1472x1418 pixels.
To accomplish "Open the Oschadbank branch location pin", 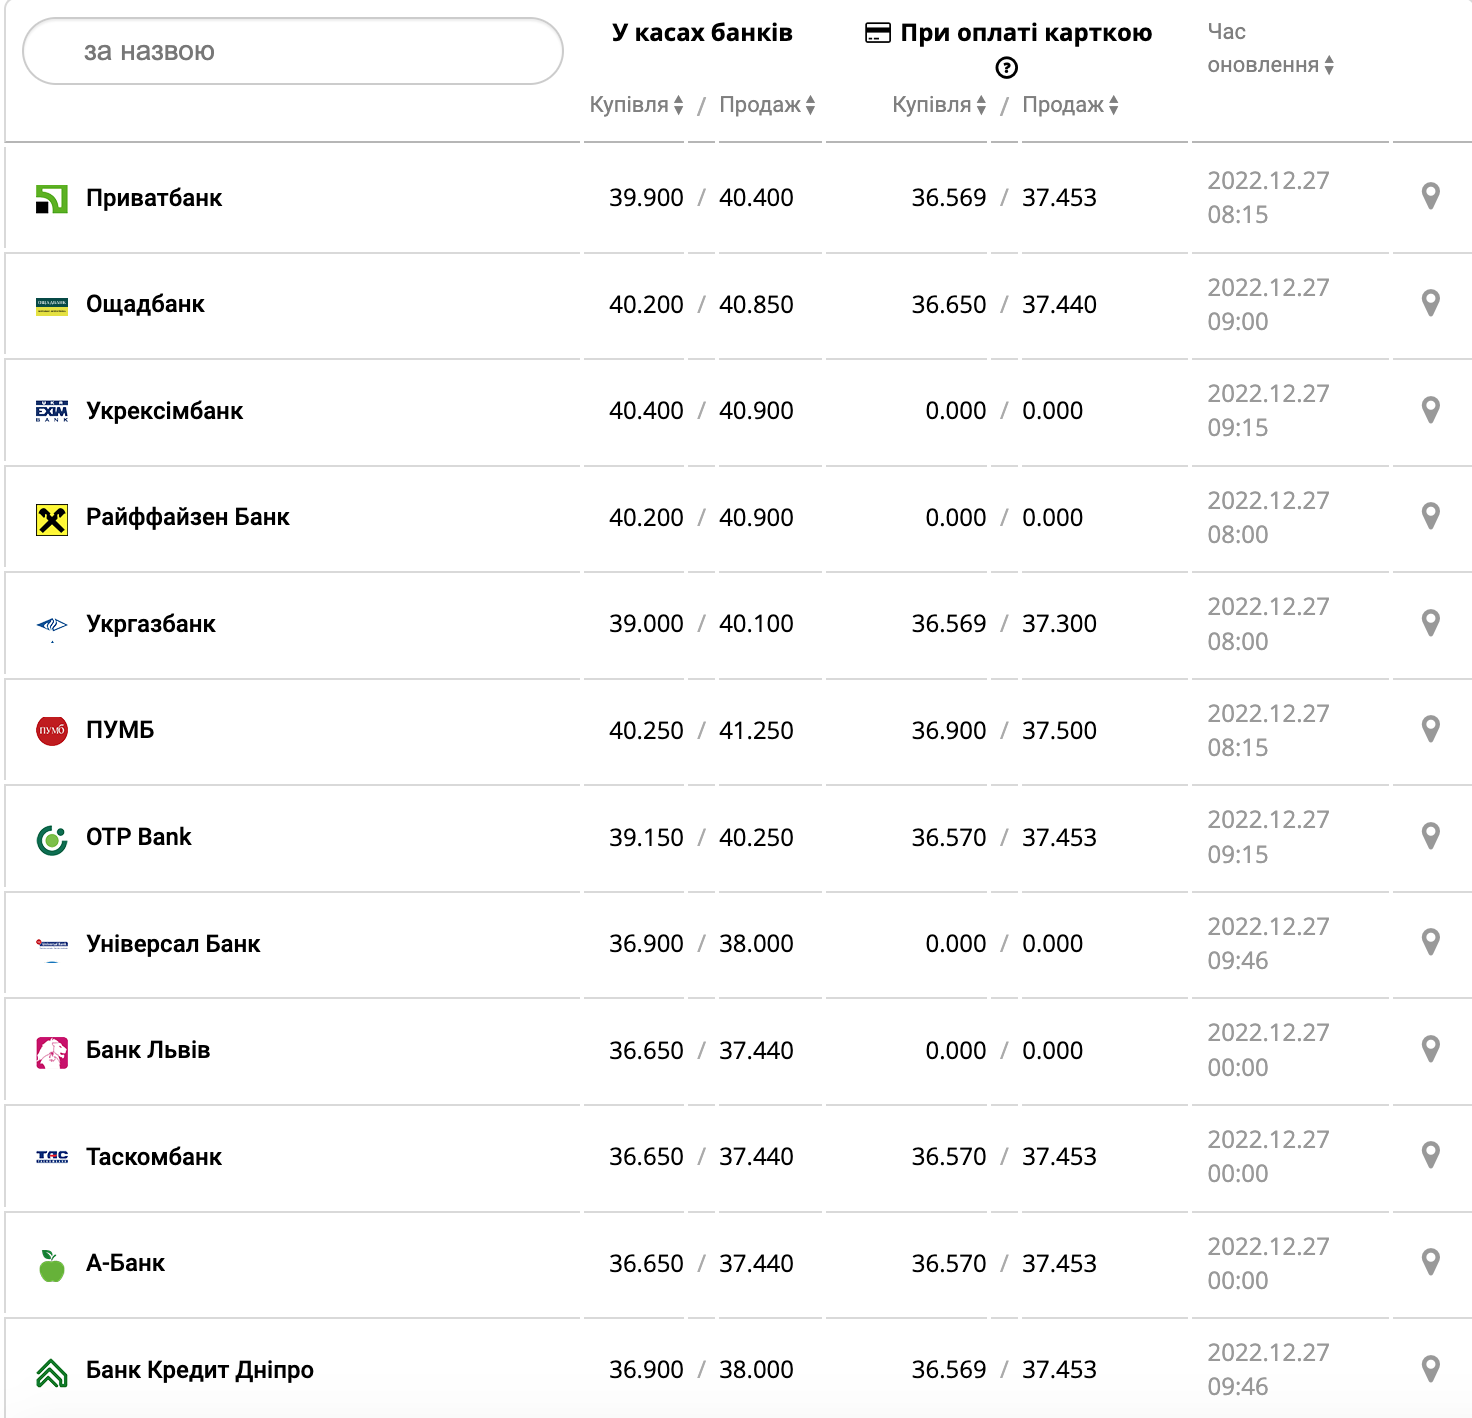I will 1431,303.
